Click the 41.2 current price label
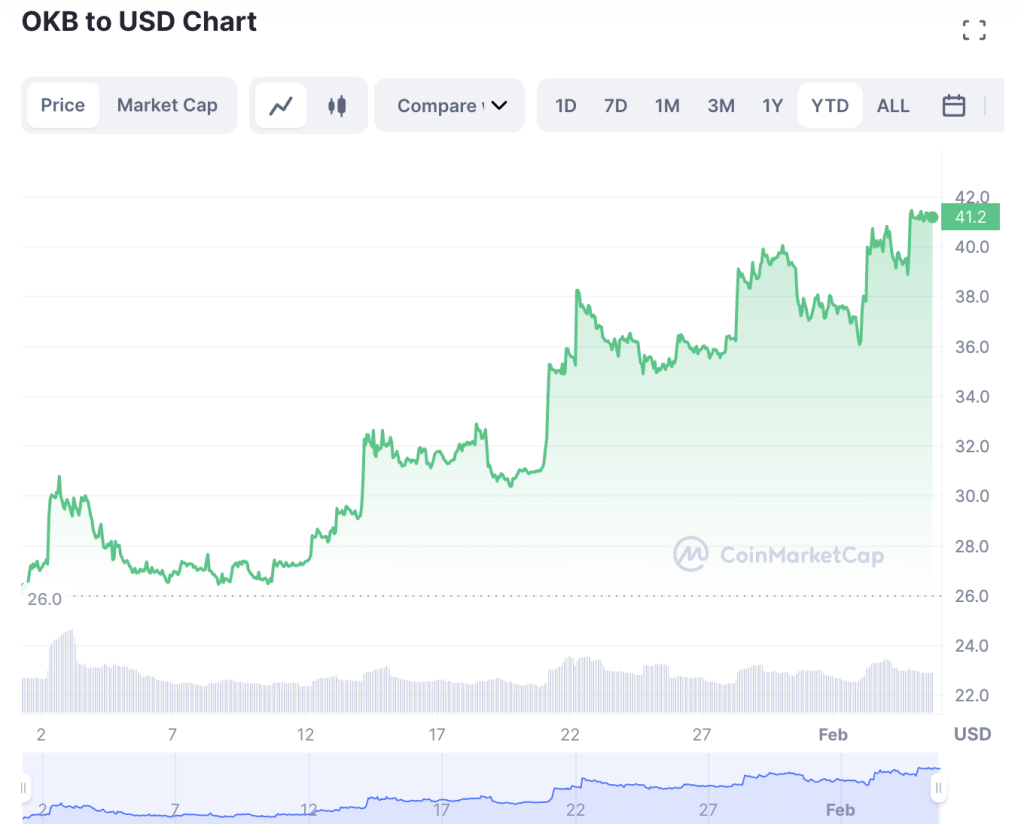 click(970, 217)
